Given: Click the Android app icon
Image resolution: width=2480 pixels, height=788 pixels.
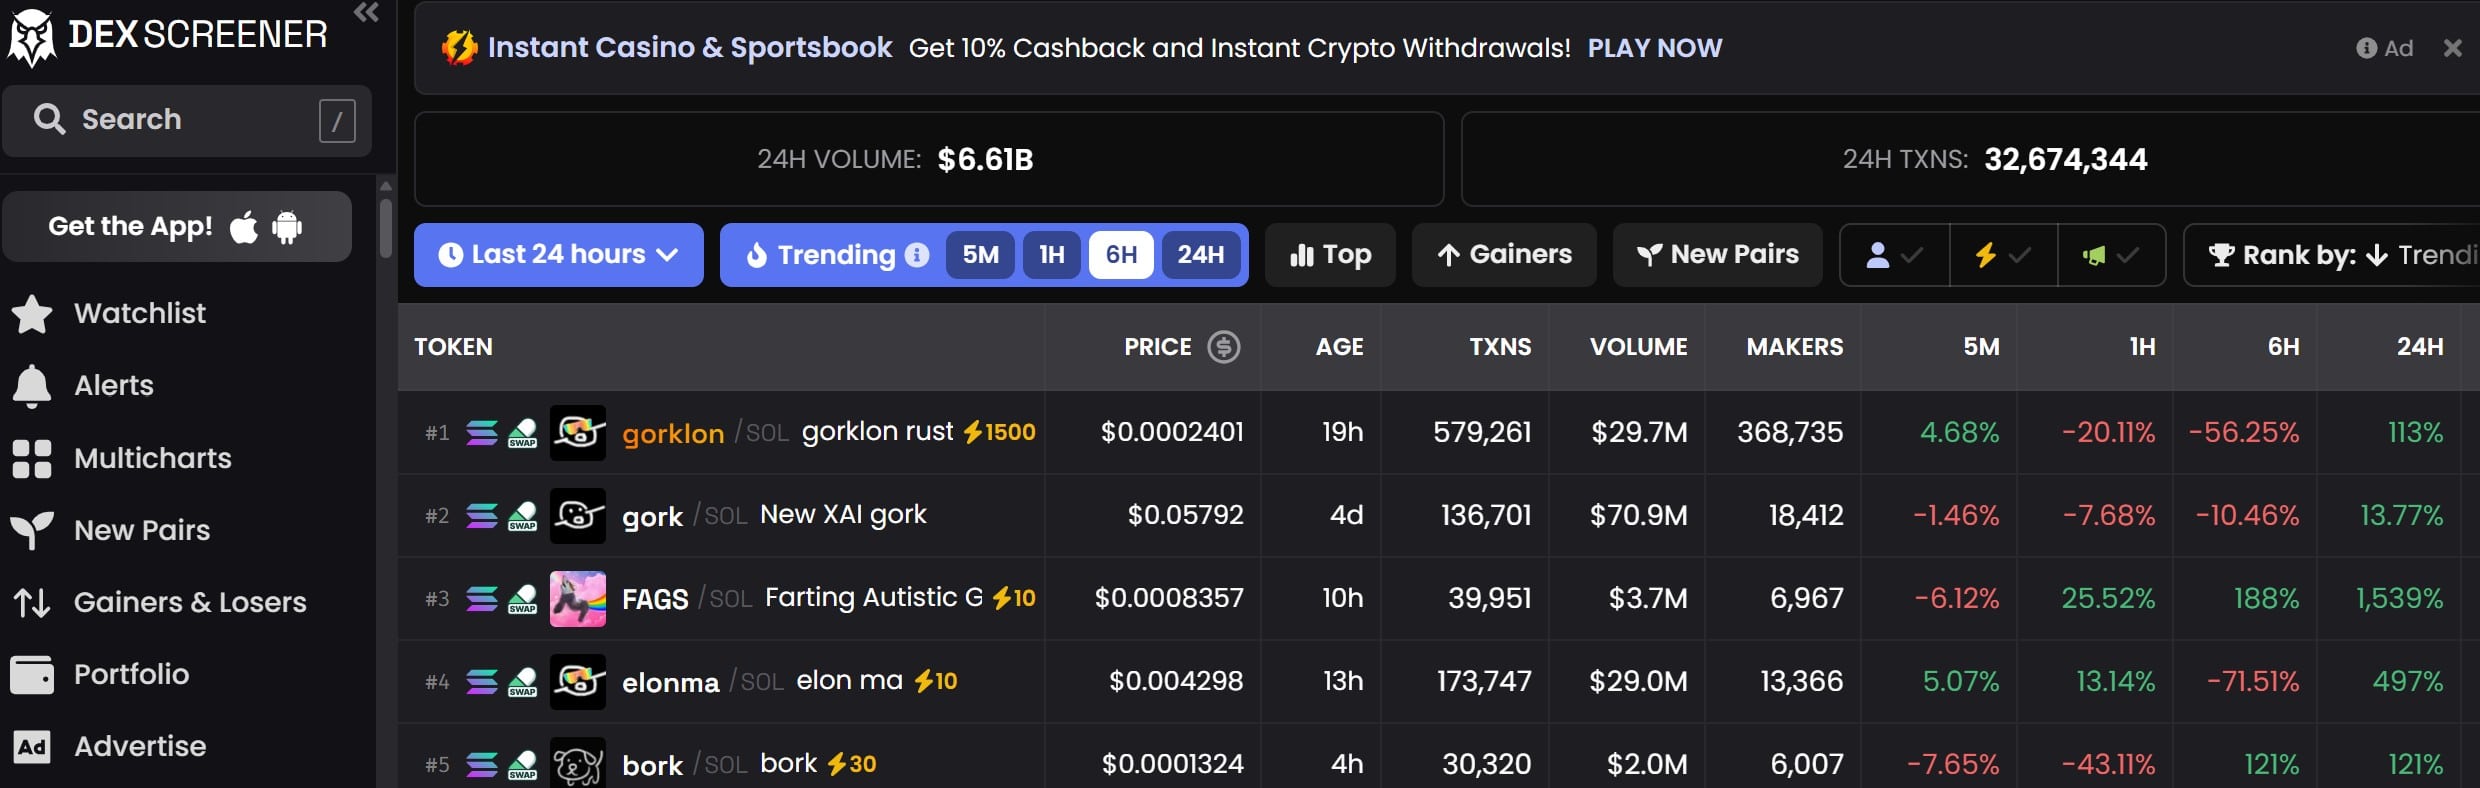Looking at the screenshot, I should (287, 227).
